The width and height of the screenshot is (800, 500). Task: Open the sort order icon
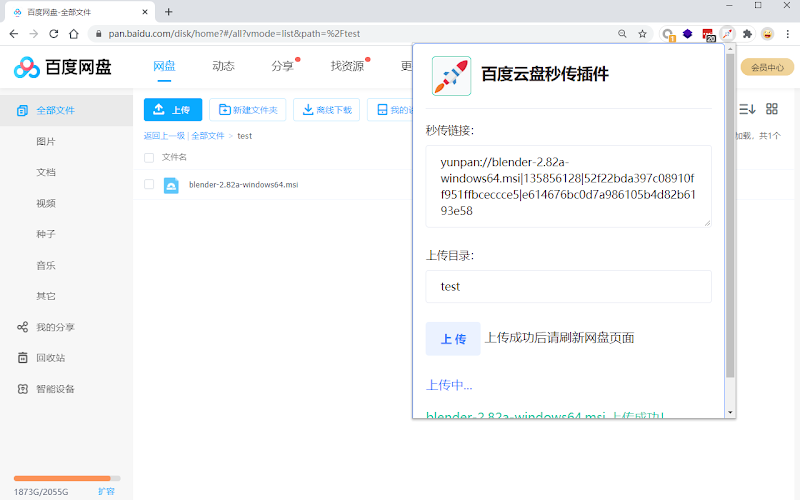pyautogui.click(x=747, y=109)
